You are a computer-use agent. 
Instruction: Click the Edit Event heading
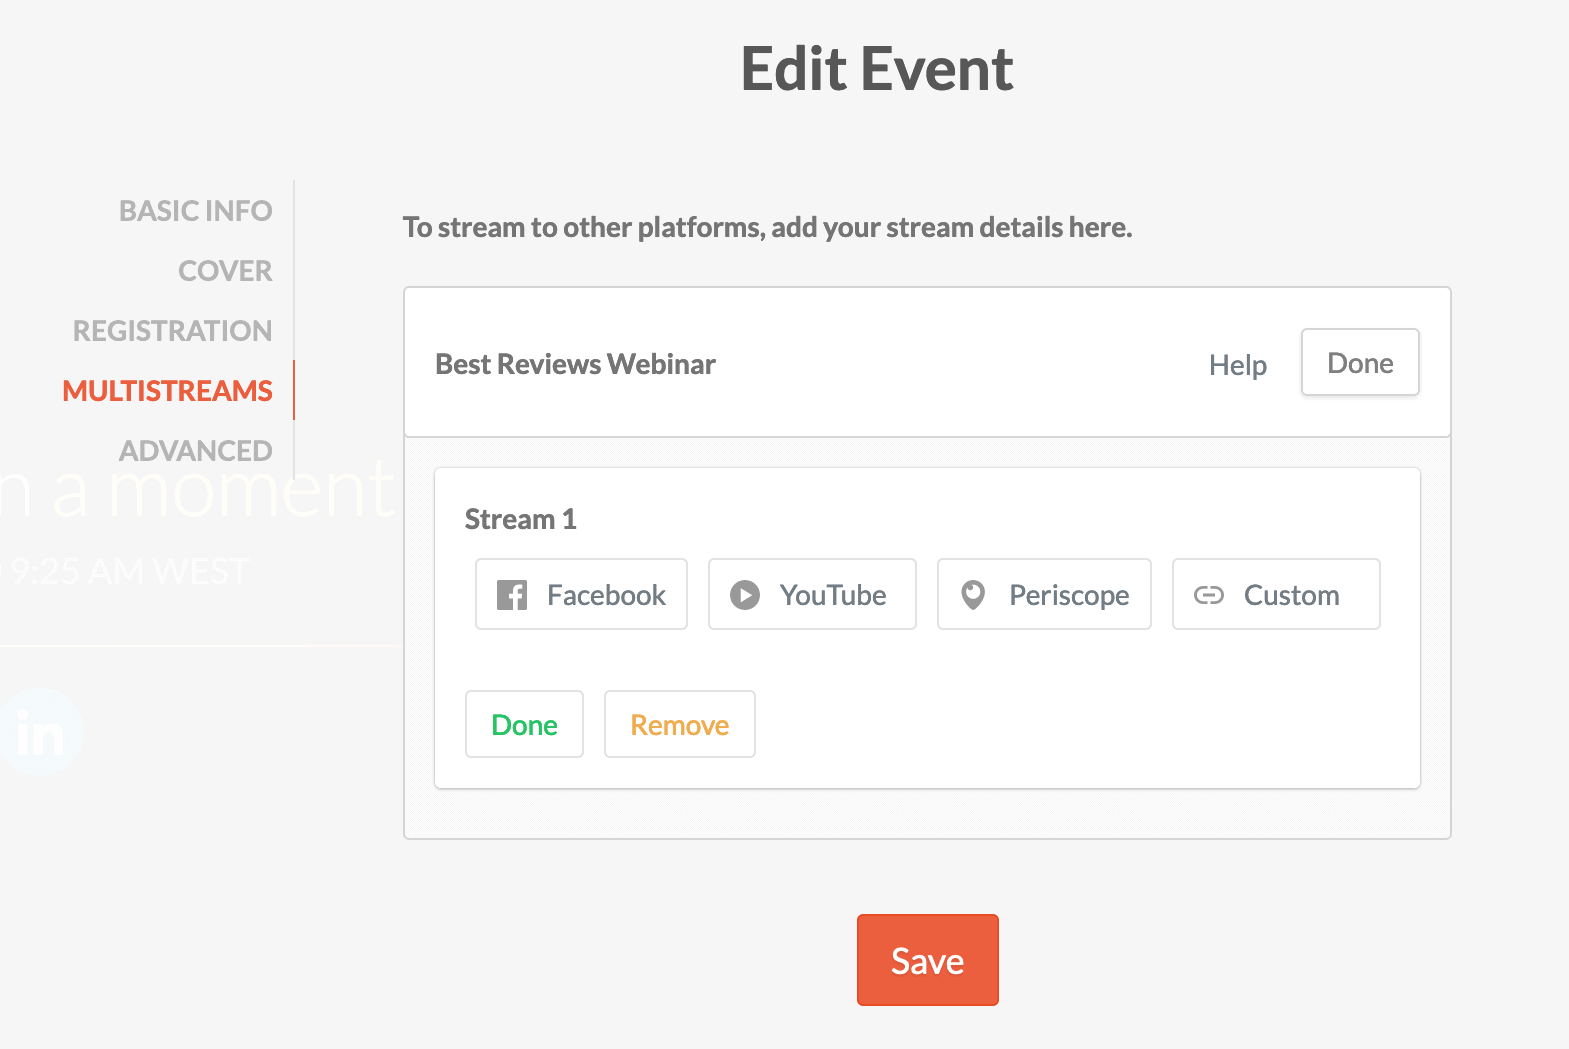(877, 69)
